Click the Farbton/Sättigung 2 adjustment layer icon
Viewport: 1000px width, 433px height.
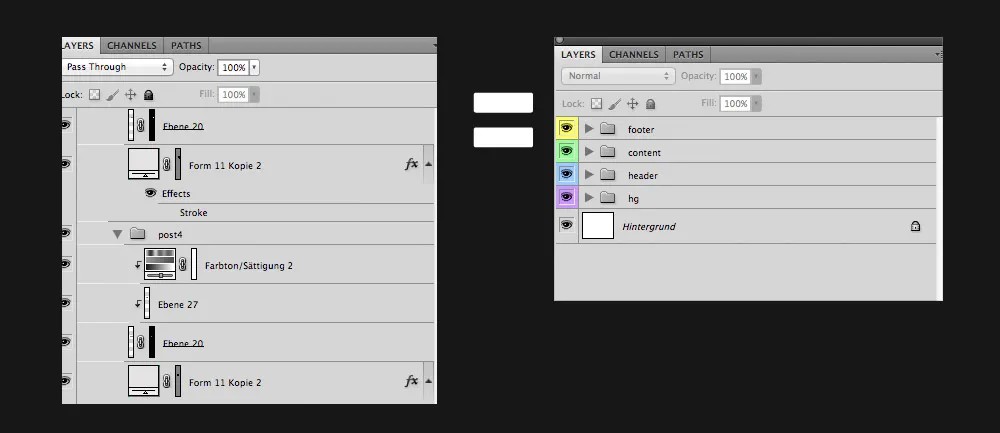160,265
